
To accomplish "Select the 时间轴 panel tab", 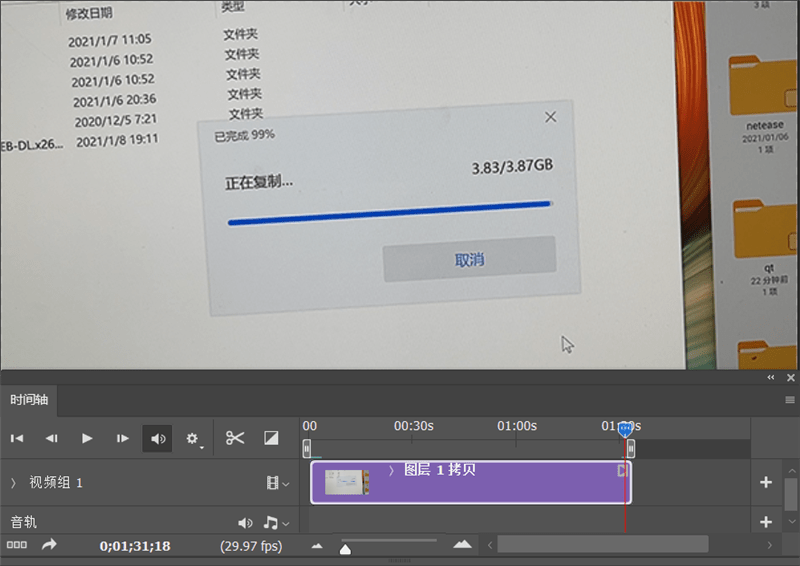I will click(29, 400).
